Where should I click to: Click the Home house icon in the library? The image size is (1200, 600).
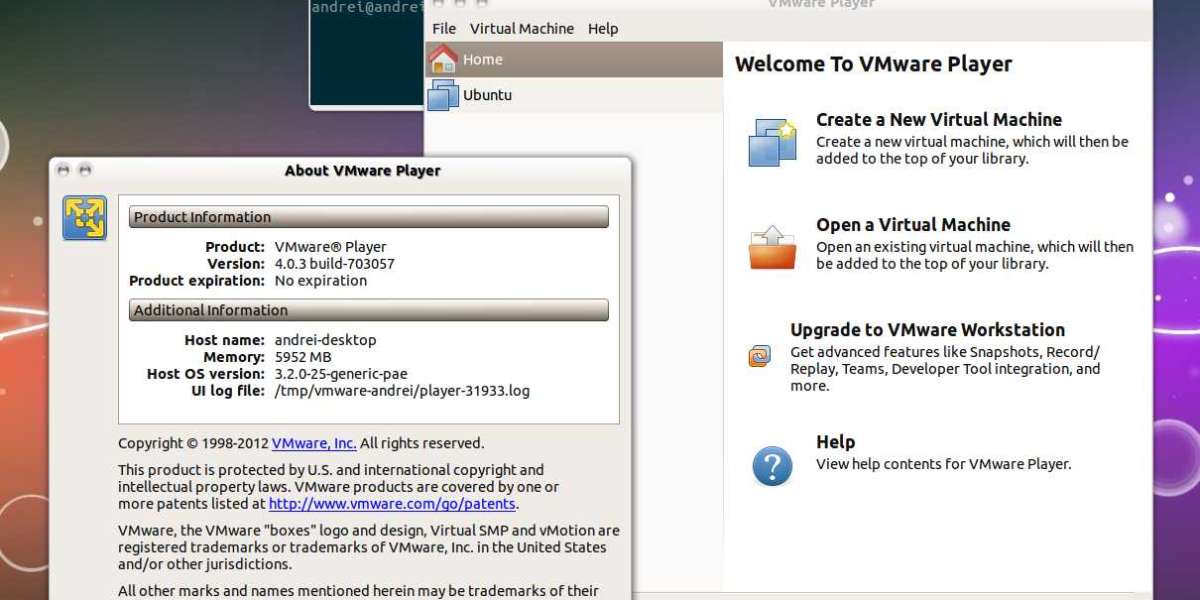(443, 59)
